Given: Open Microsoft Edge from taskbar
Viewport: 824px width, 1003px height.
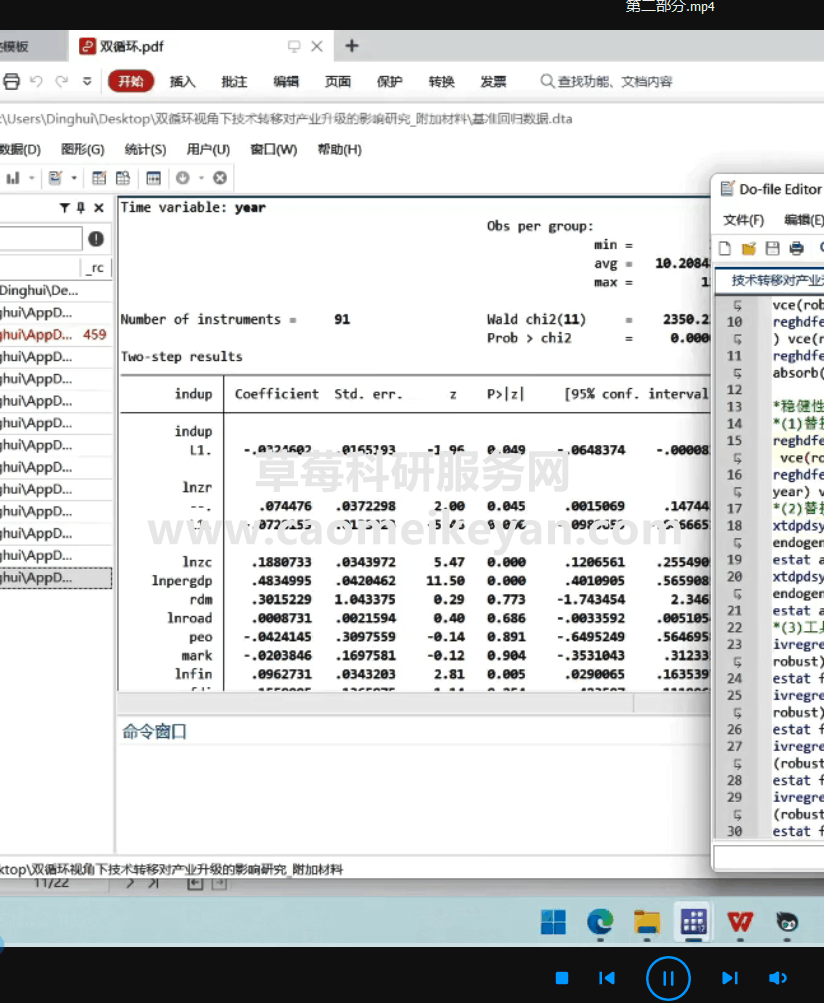Looking at the screenshot, I should [x=600, y=922].
